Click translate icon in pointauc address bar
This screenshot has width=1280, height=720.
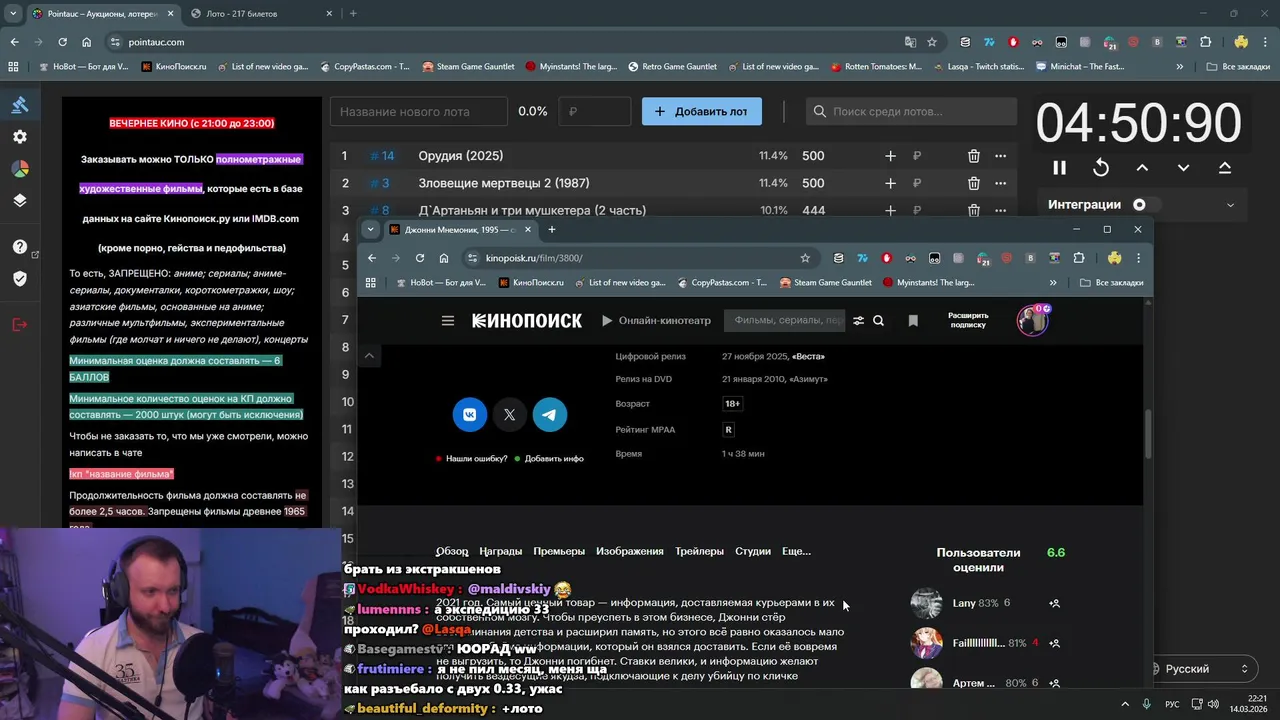pos(910,42)
